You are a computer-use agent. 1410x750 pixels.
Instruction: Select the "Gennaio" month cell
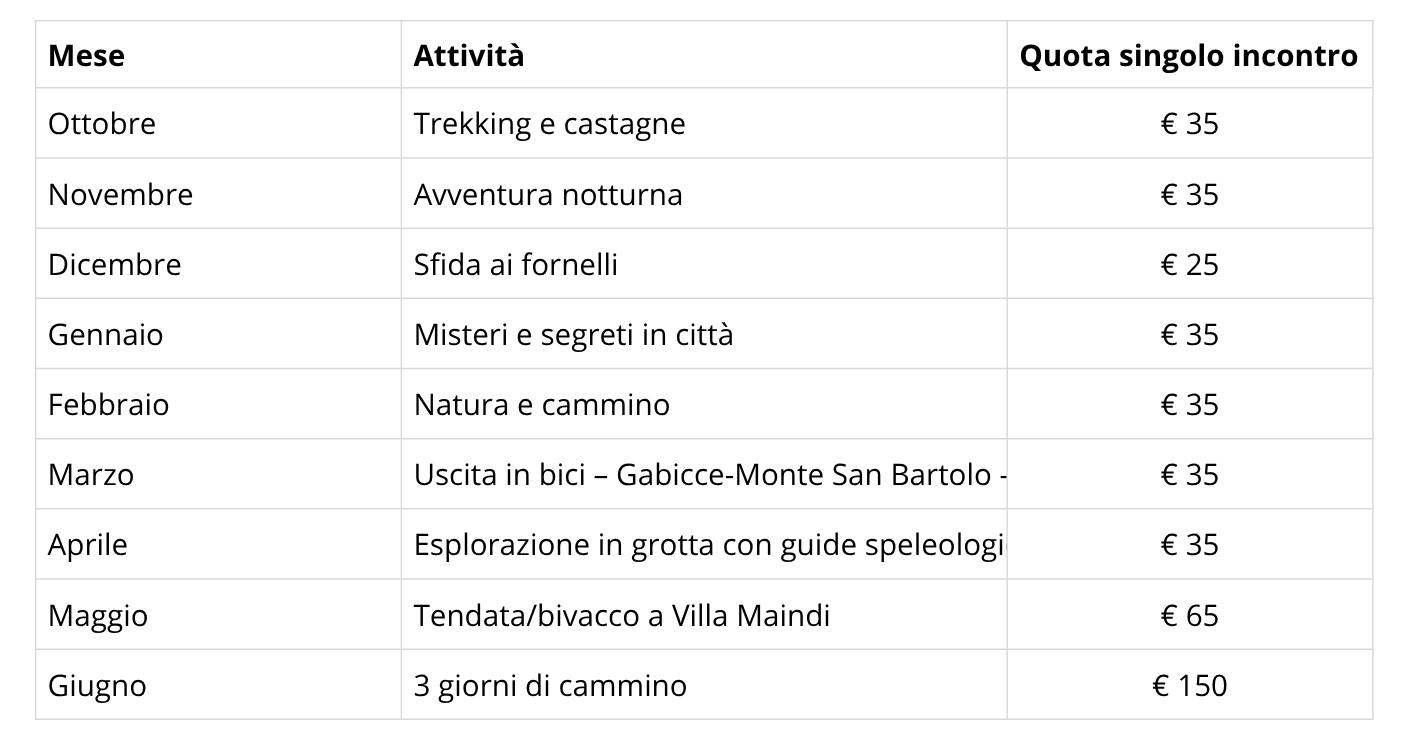point(105,334)
